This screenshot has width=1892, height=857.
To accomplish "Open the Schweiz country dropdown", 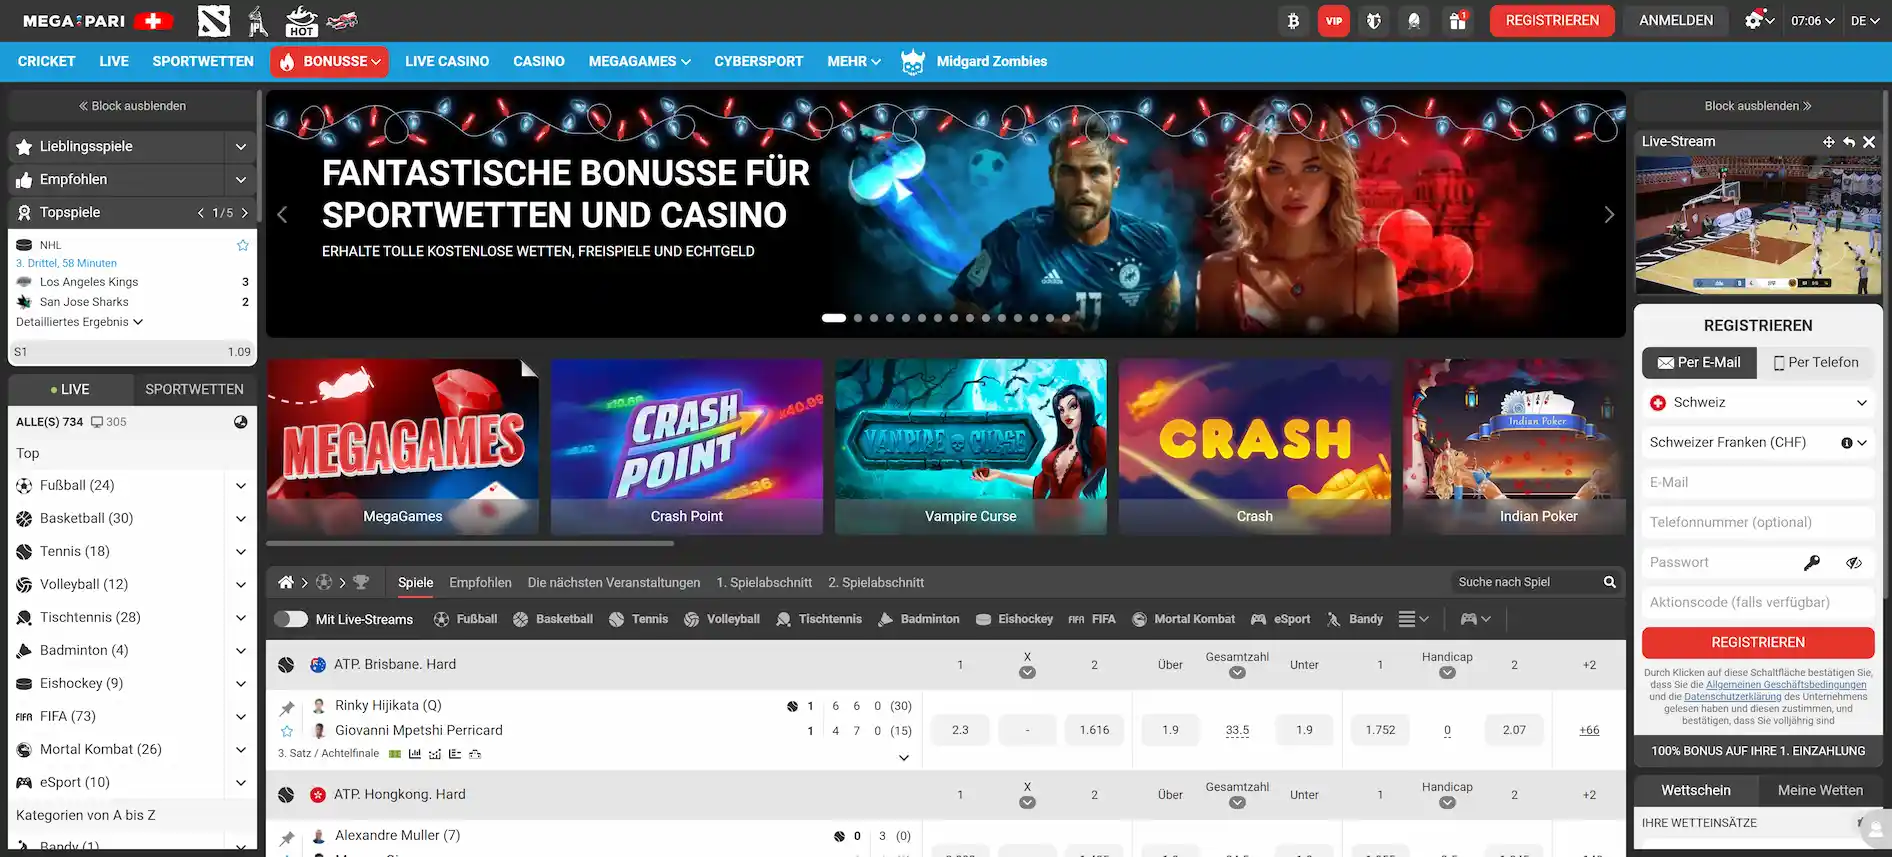I will [1757, 403].
